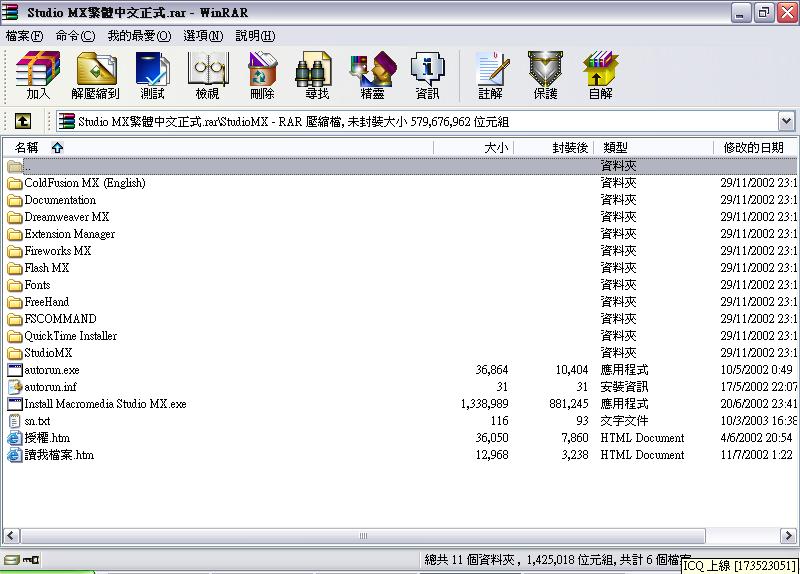Sort by 名稱 column header
Image resolution: width=800 pixels, height=574 pixels.
218,147
